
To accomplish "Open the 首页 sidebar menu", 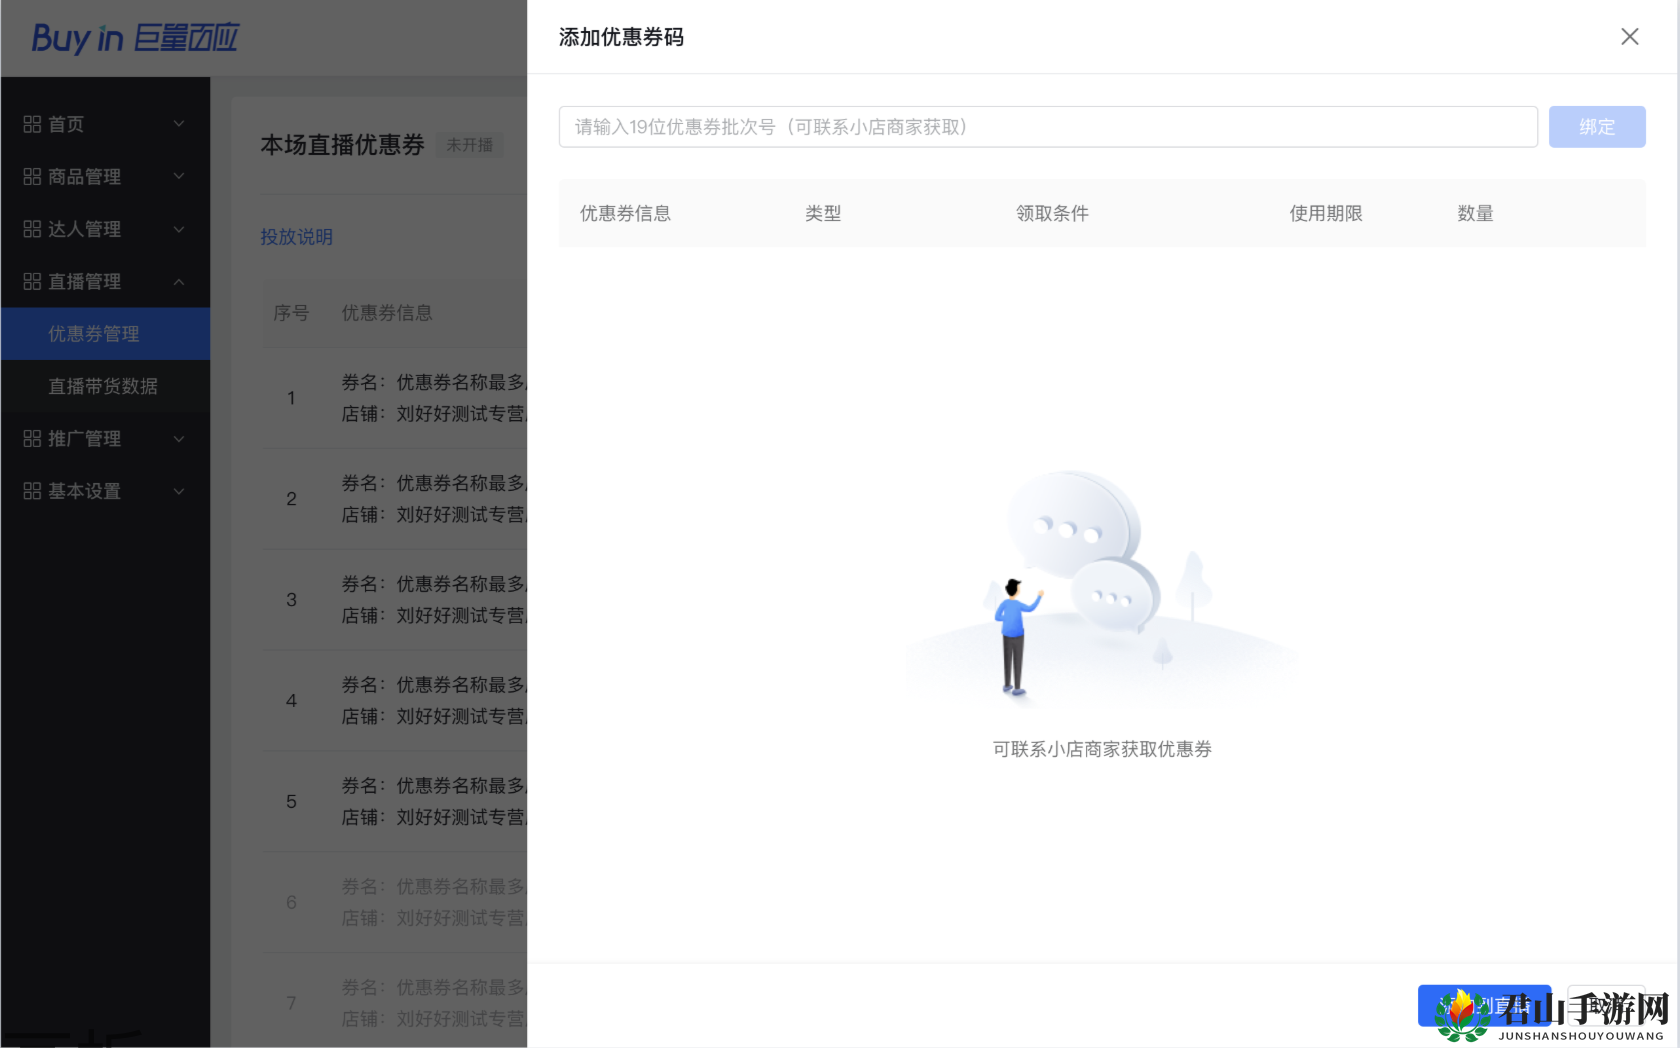I will point(105,124).
